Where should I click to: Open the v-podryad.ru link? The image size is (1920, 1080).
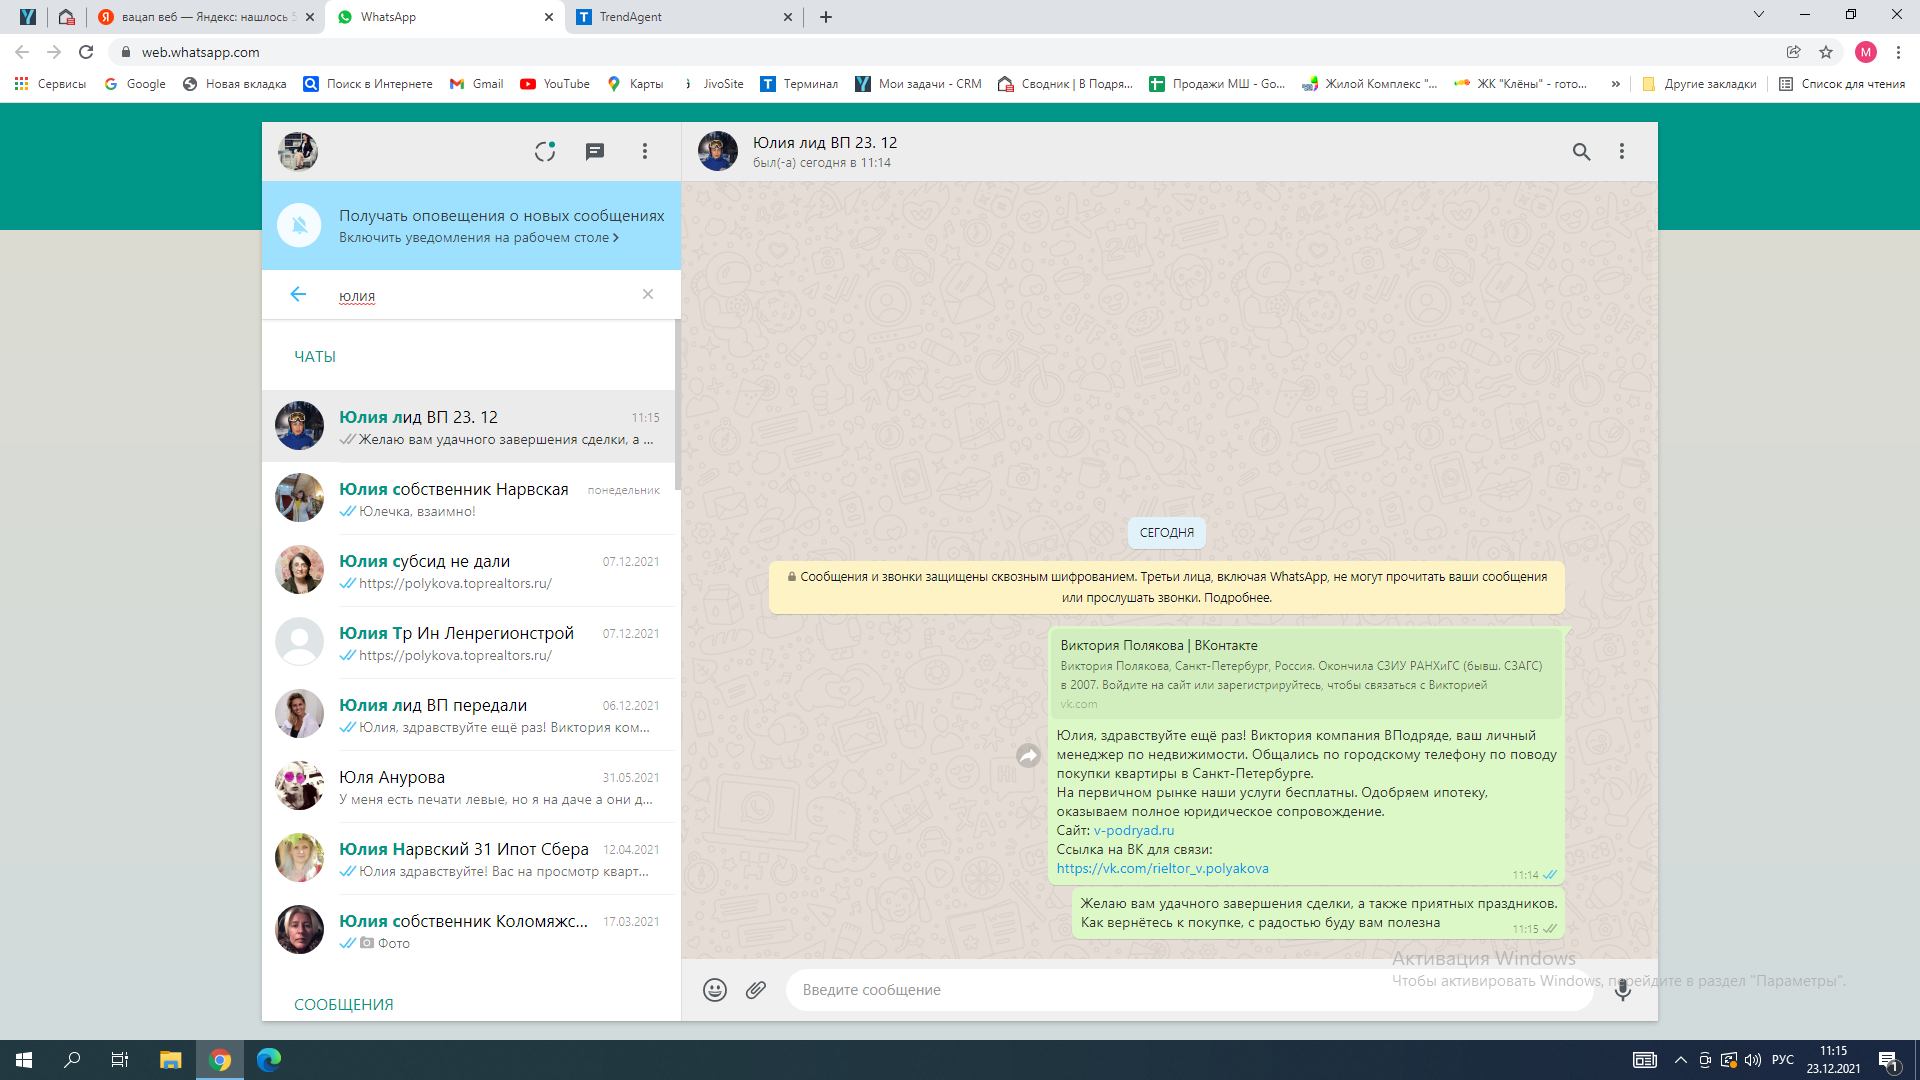point(1134,830)
